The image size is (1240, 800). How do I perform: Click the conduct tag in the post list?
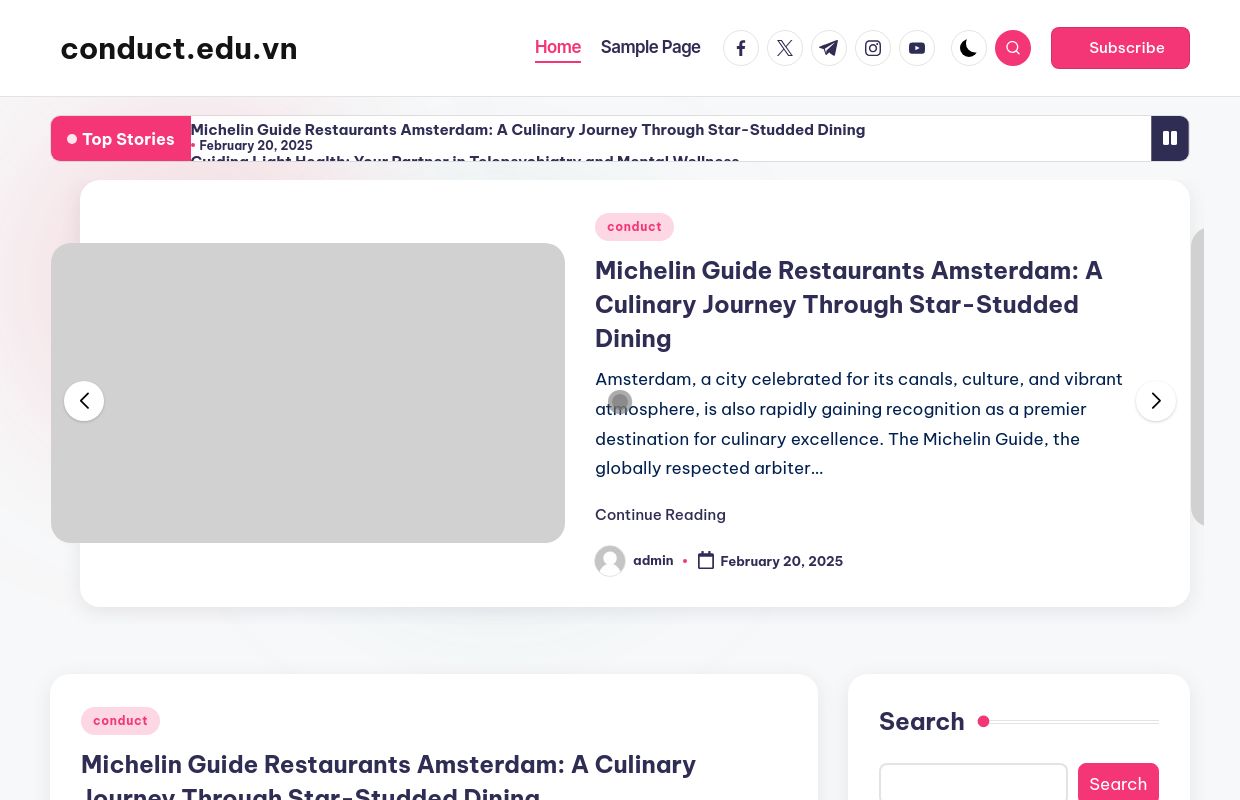tap(120, 721)
